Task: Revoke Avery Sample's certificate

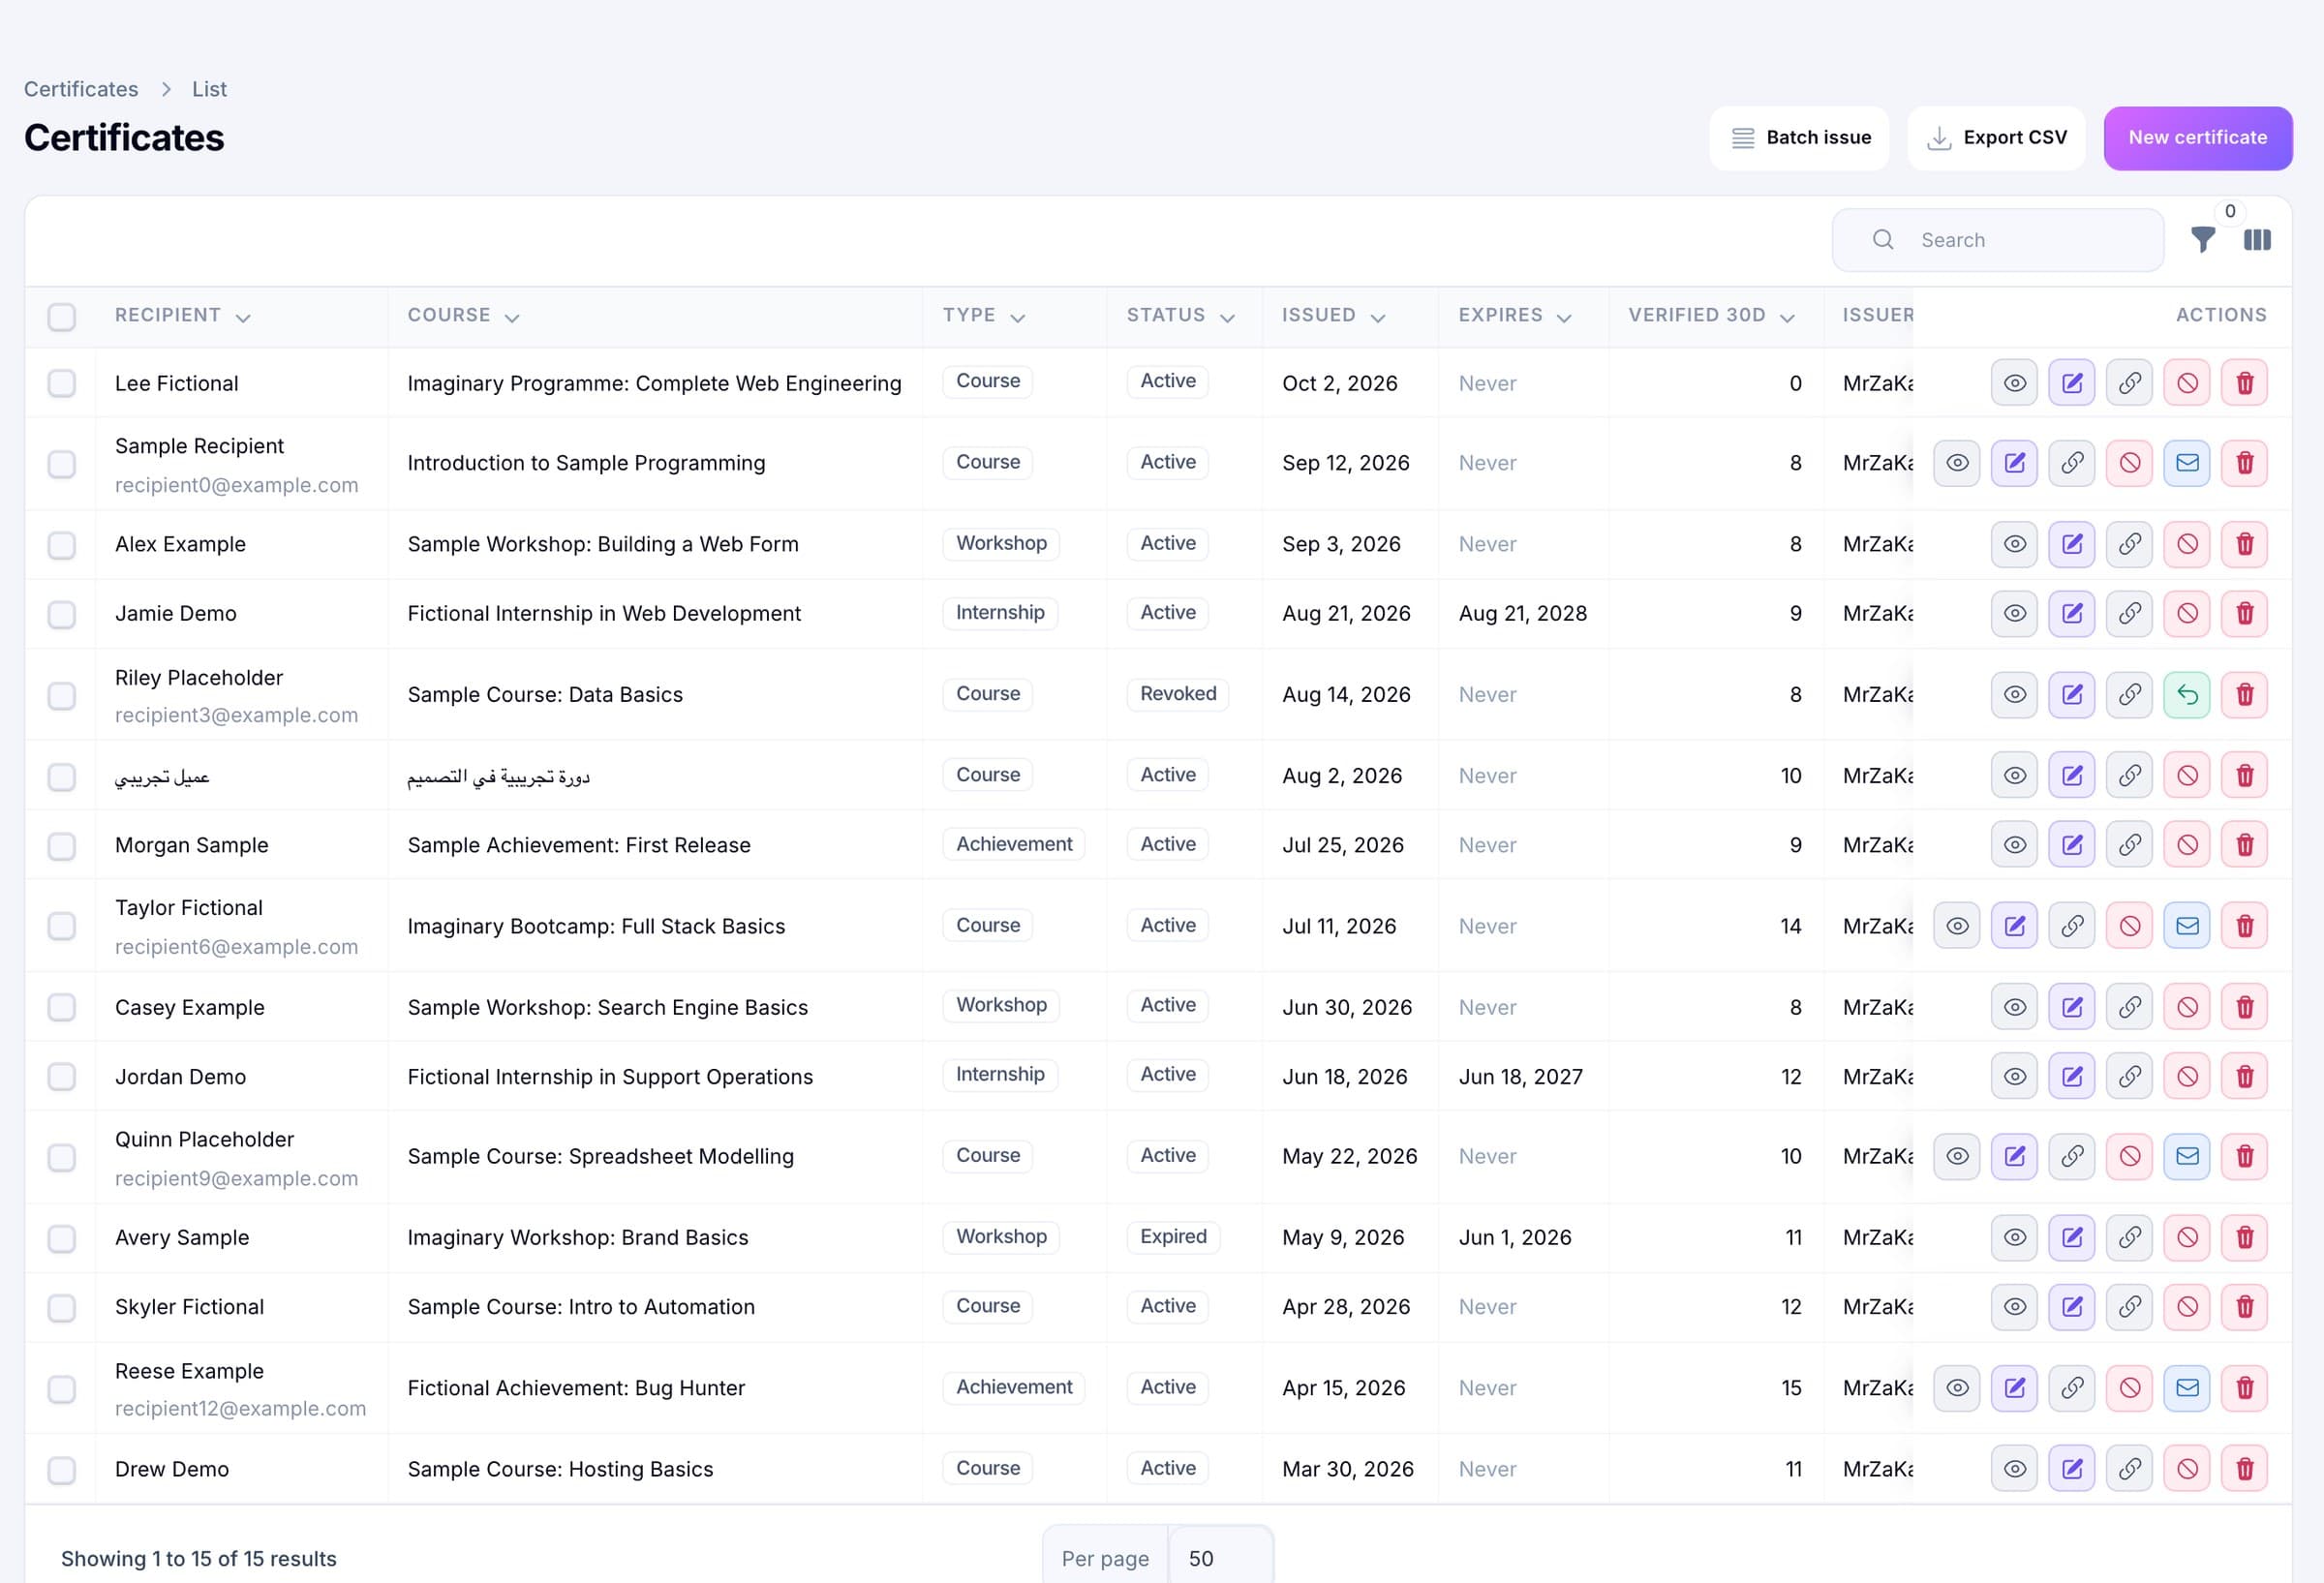Action: [2187, 1237]
